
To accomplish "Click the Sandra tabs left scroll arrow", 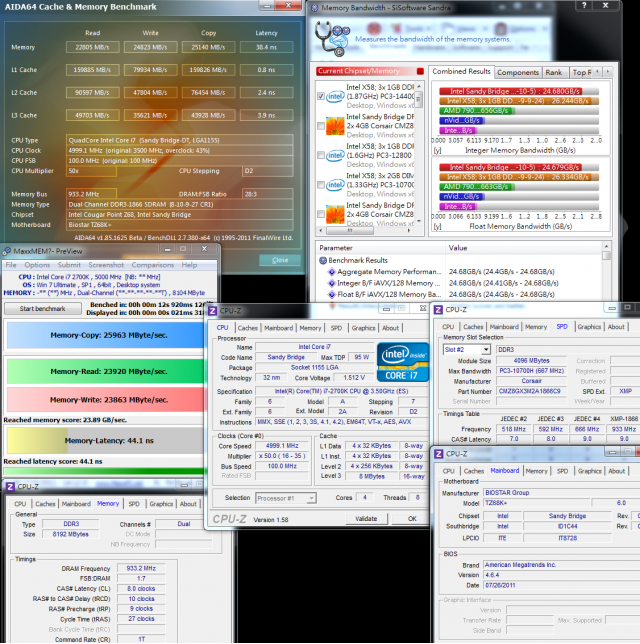I will (597, 72).
